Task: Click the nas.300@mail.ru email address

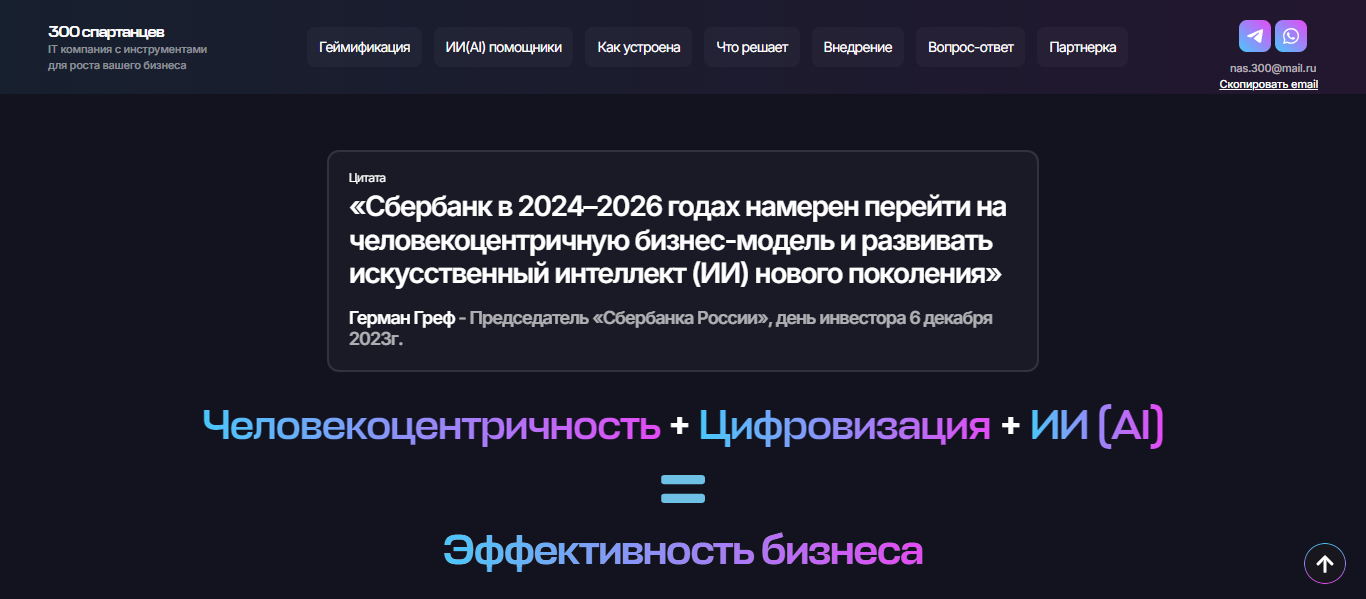Action: pos(1272,68)
